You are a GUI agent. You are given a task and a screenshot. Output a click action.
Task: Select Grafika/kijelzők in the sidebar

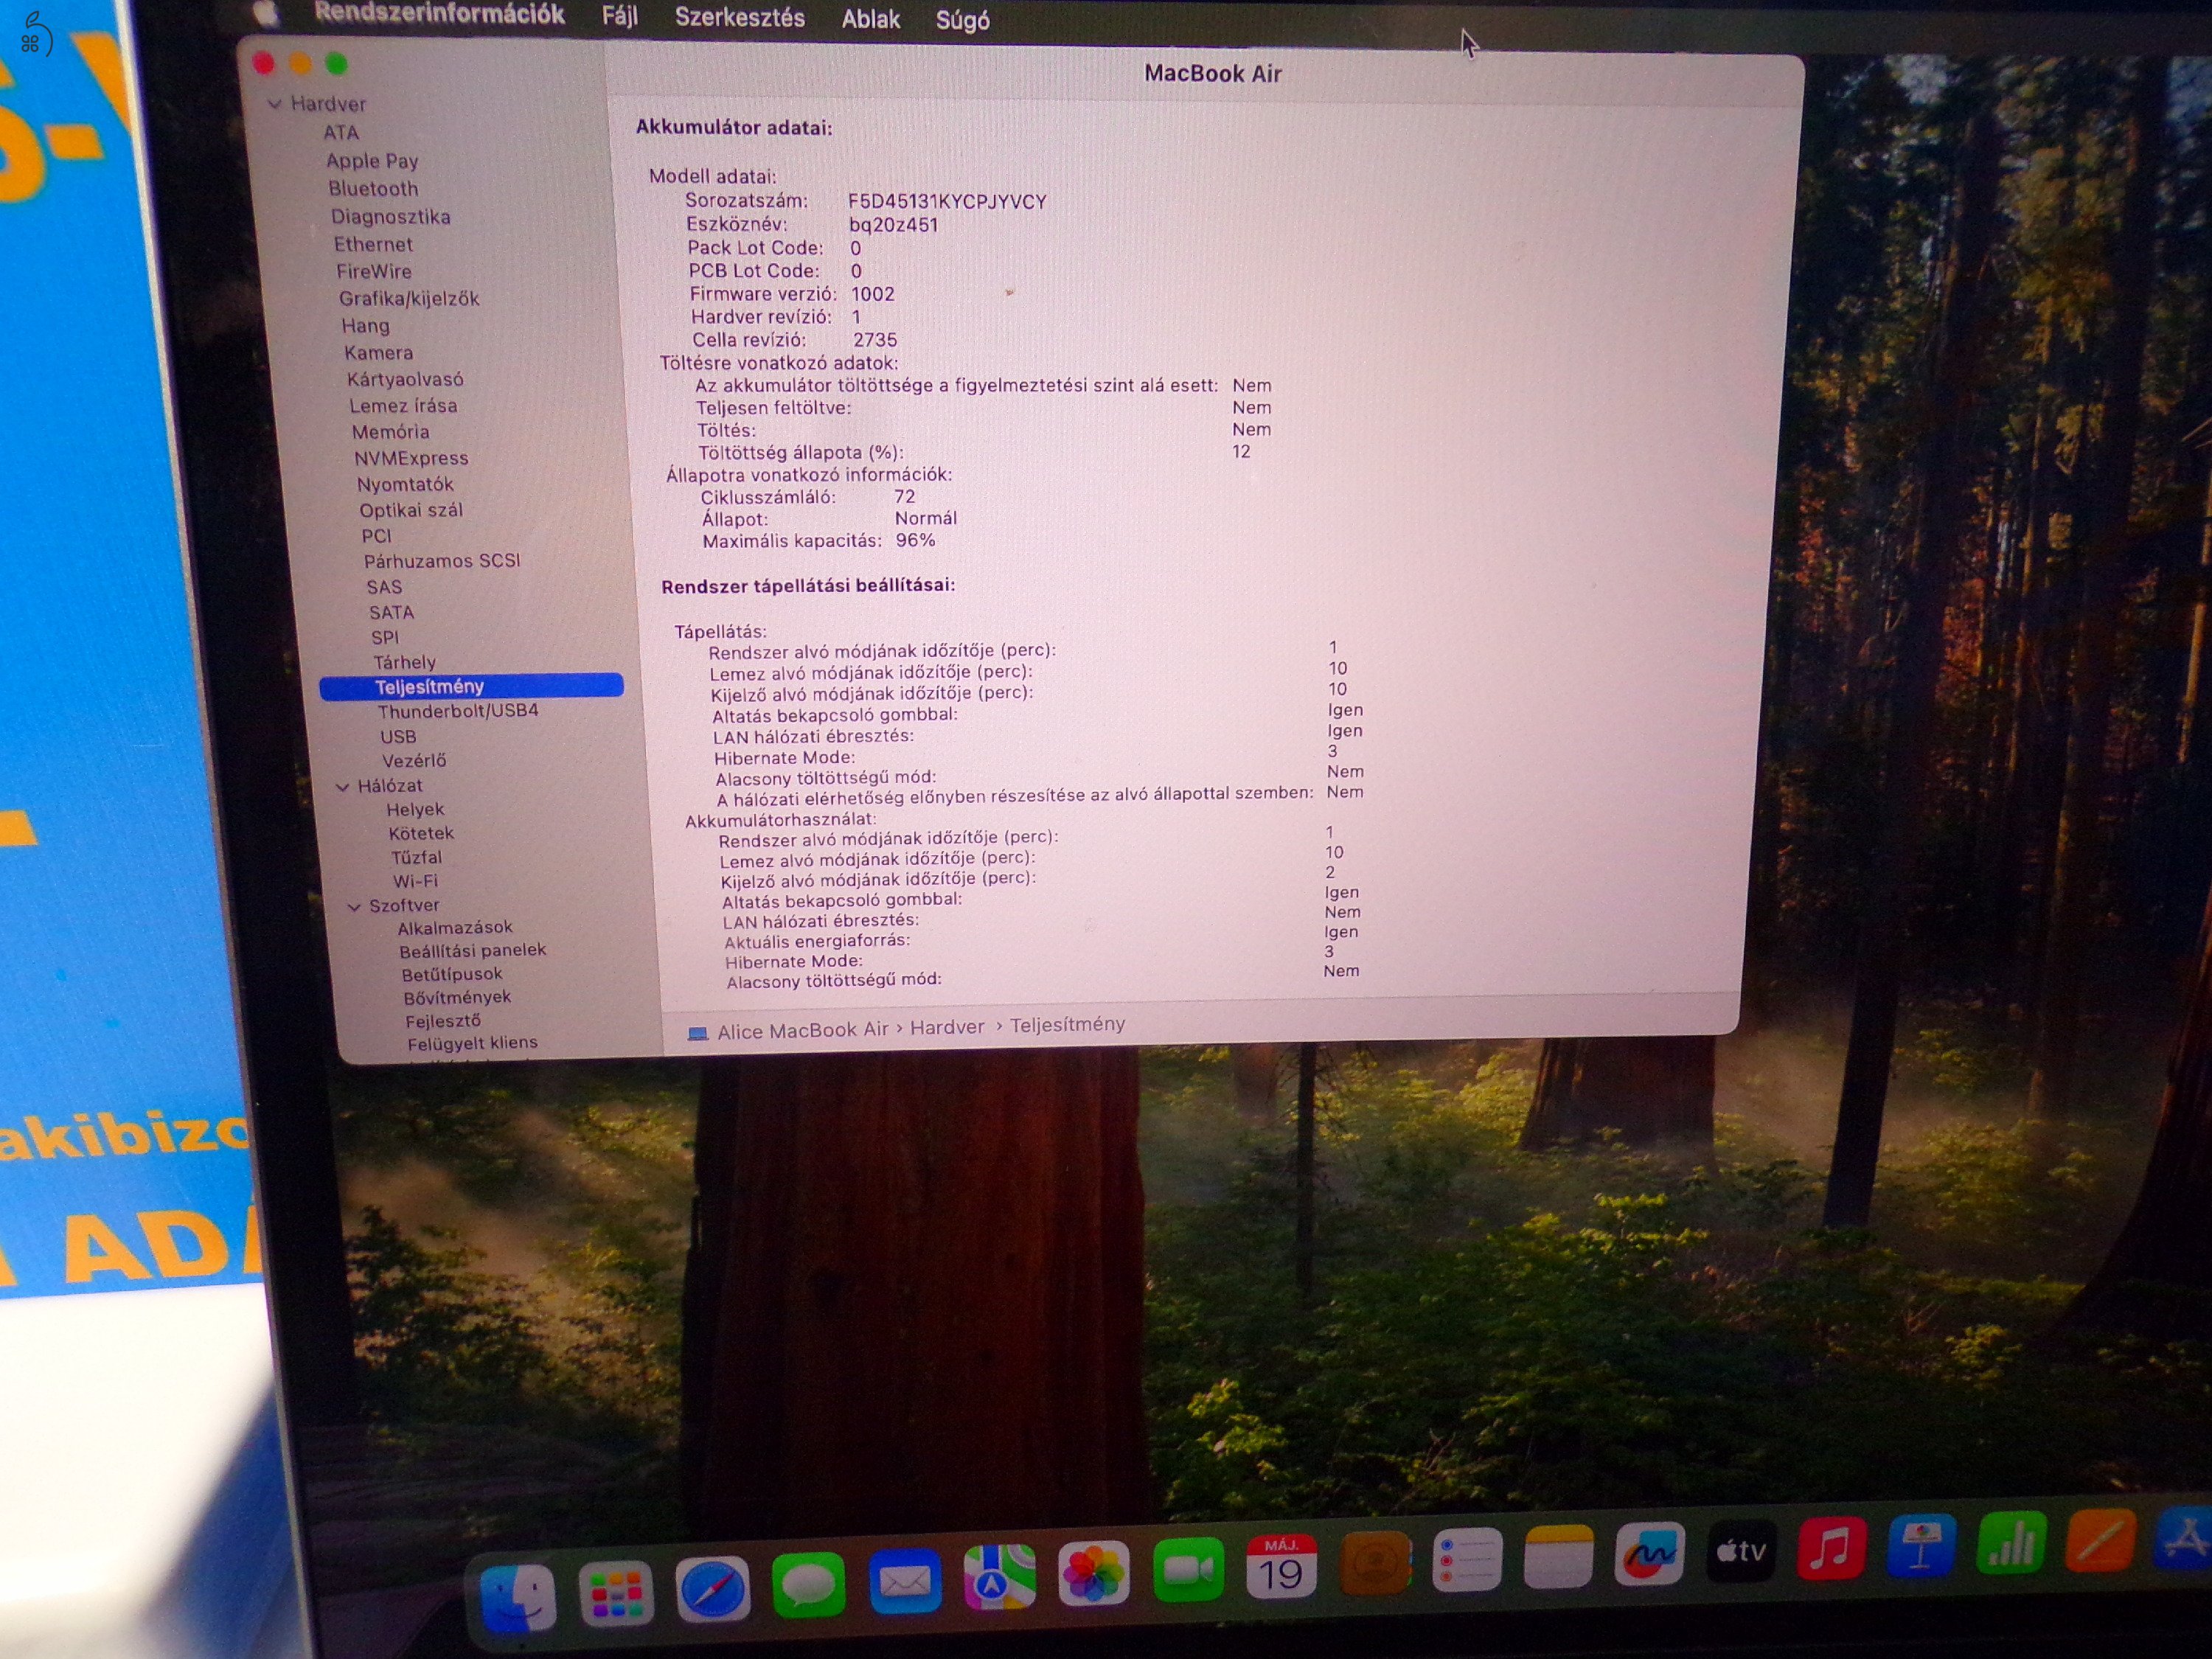pos(409,298)
